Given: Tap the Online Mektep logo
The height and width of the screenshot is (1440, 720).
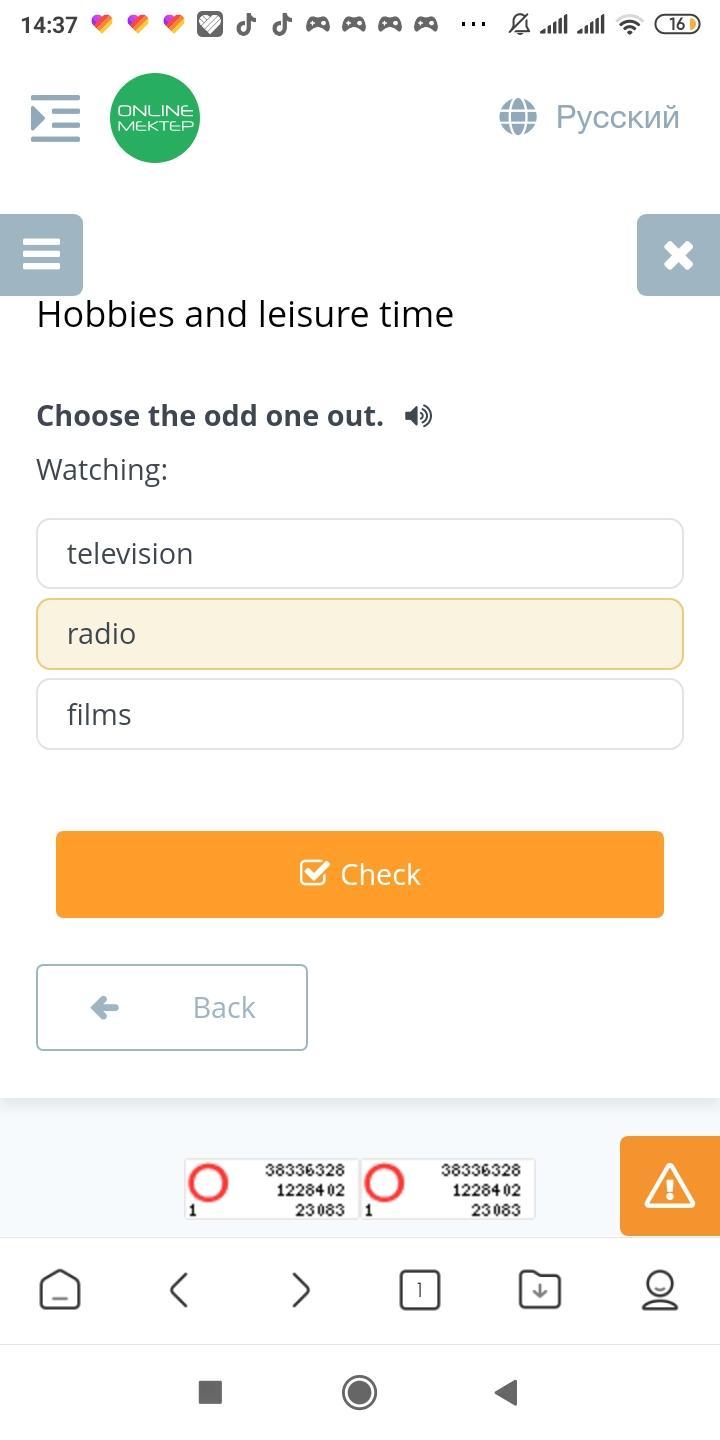Looking at the screenshot, I should point(155,118).
